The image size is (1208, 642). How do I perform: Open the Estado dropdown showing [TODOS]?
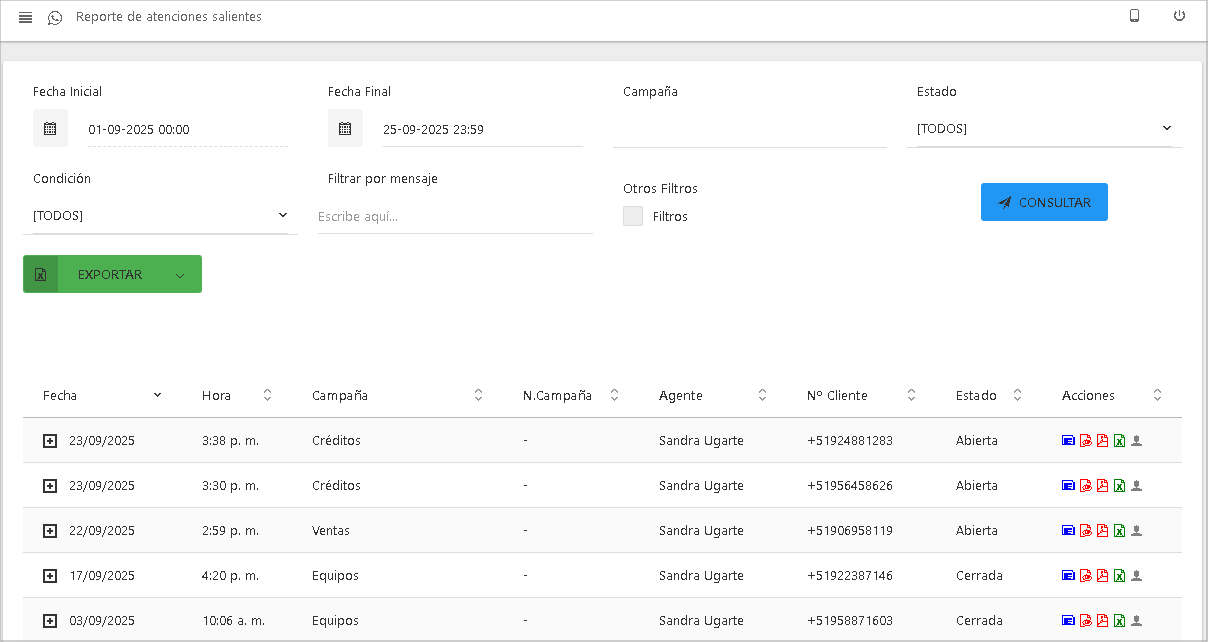tap(1044, 129)
